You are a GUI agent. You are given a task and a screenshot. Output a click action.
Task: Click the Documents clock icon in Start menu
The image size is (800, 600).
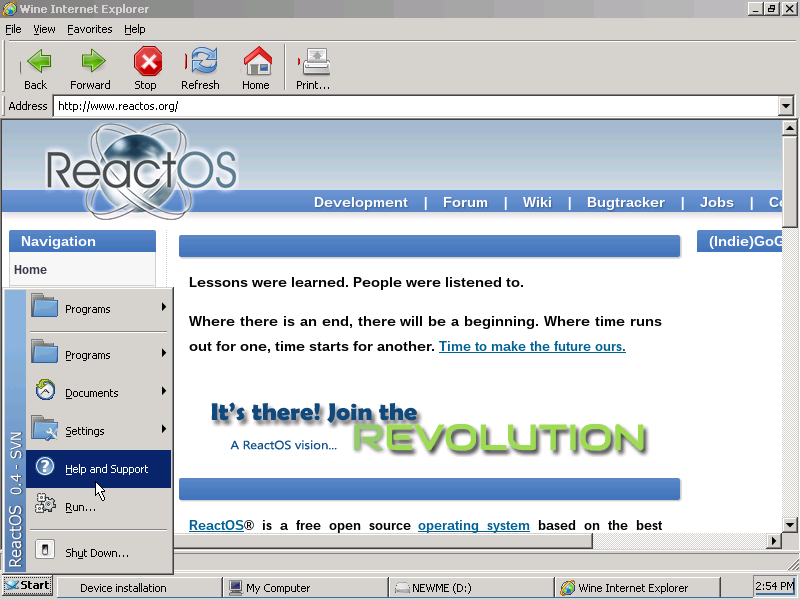coord(45,390)
